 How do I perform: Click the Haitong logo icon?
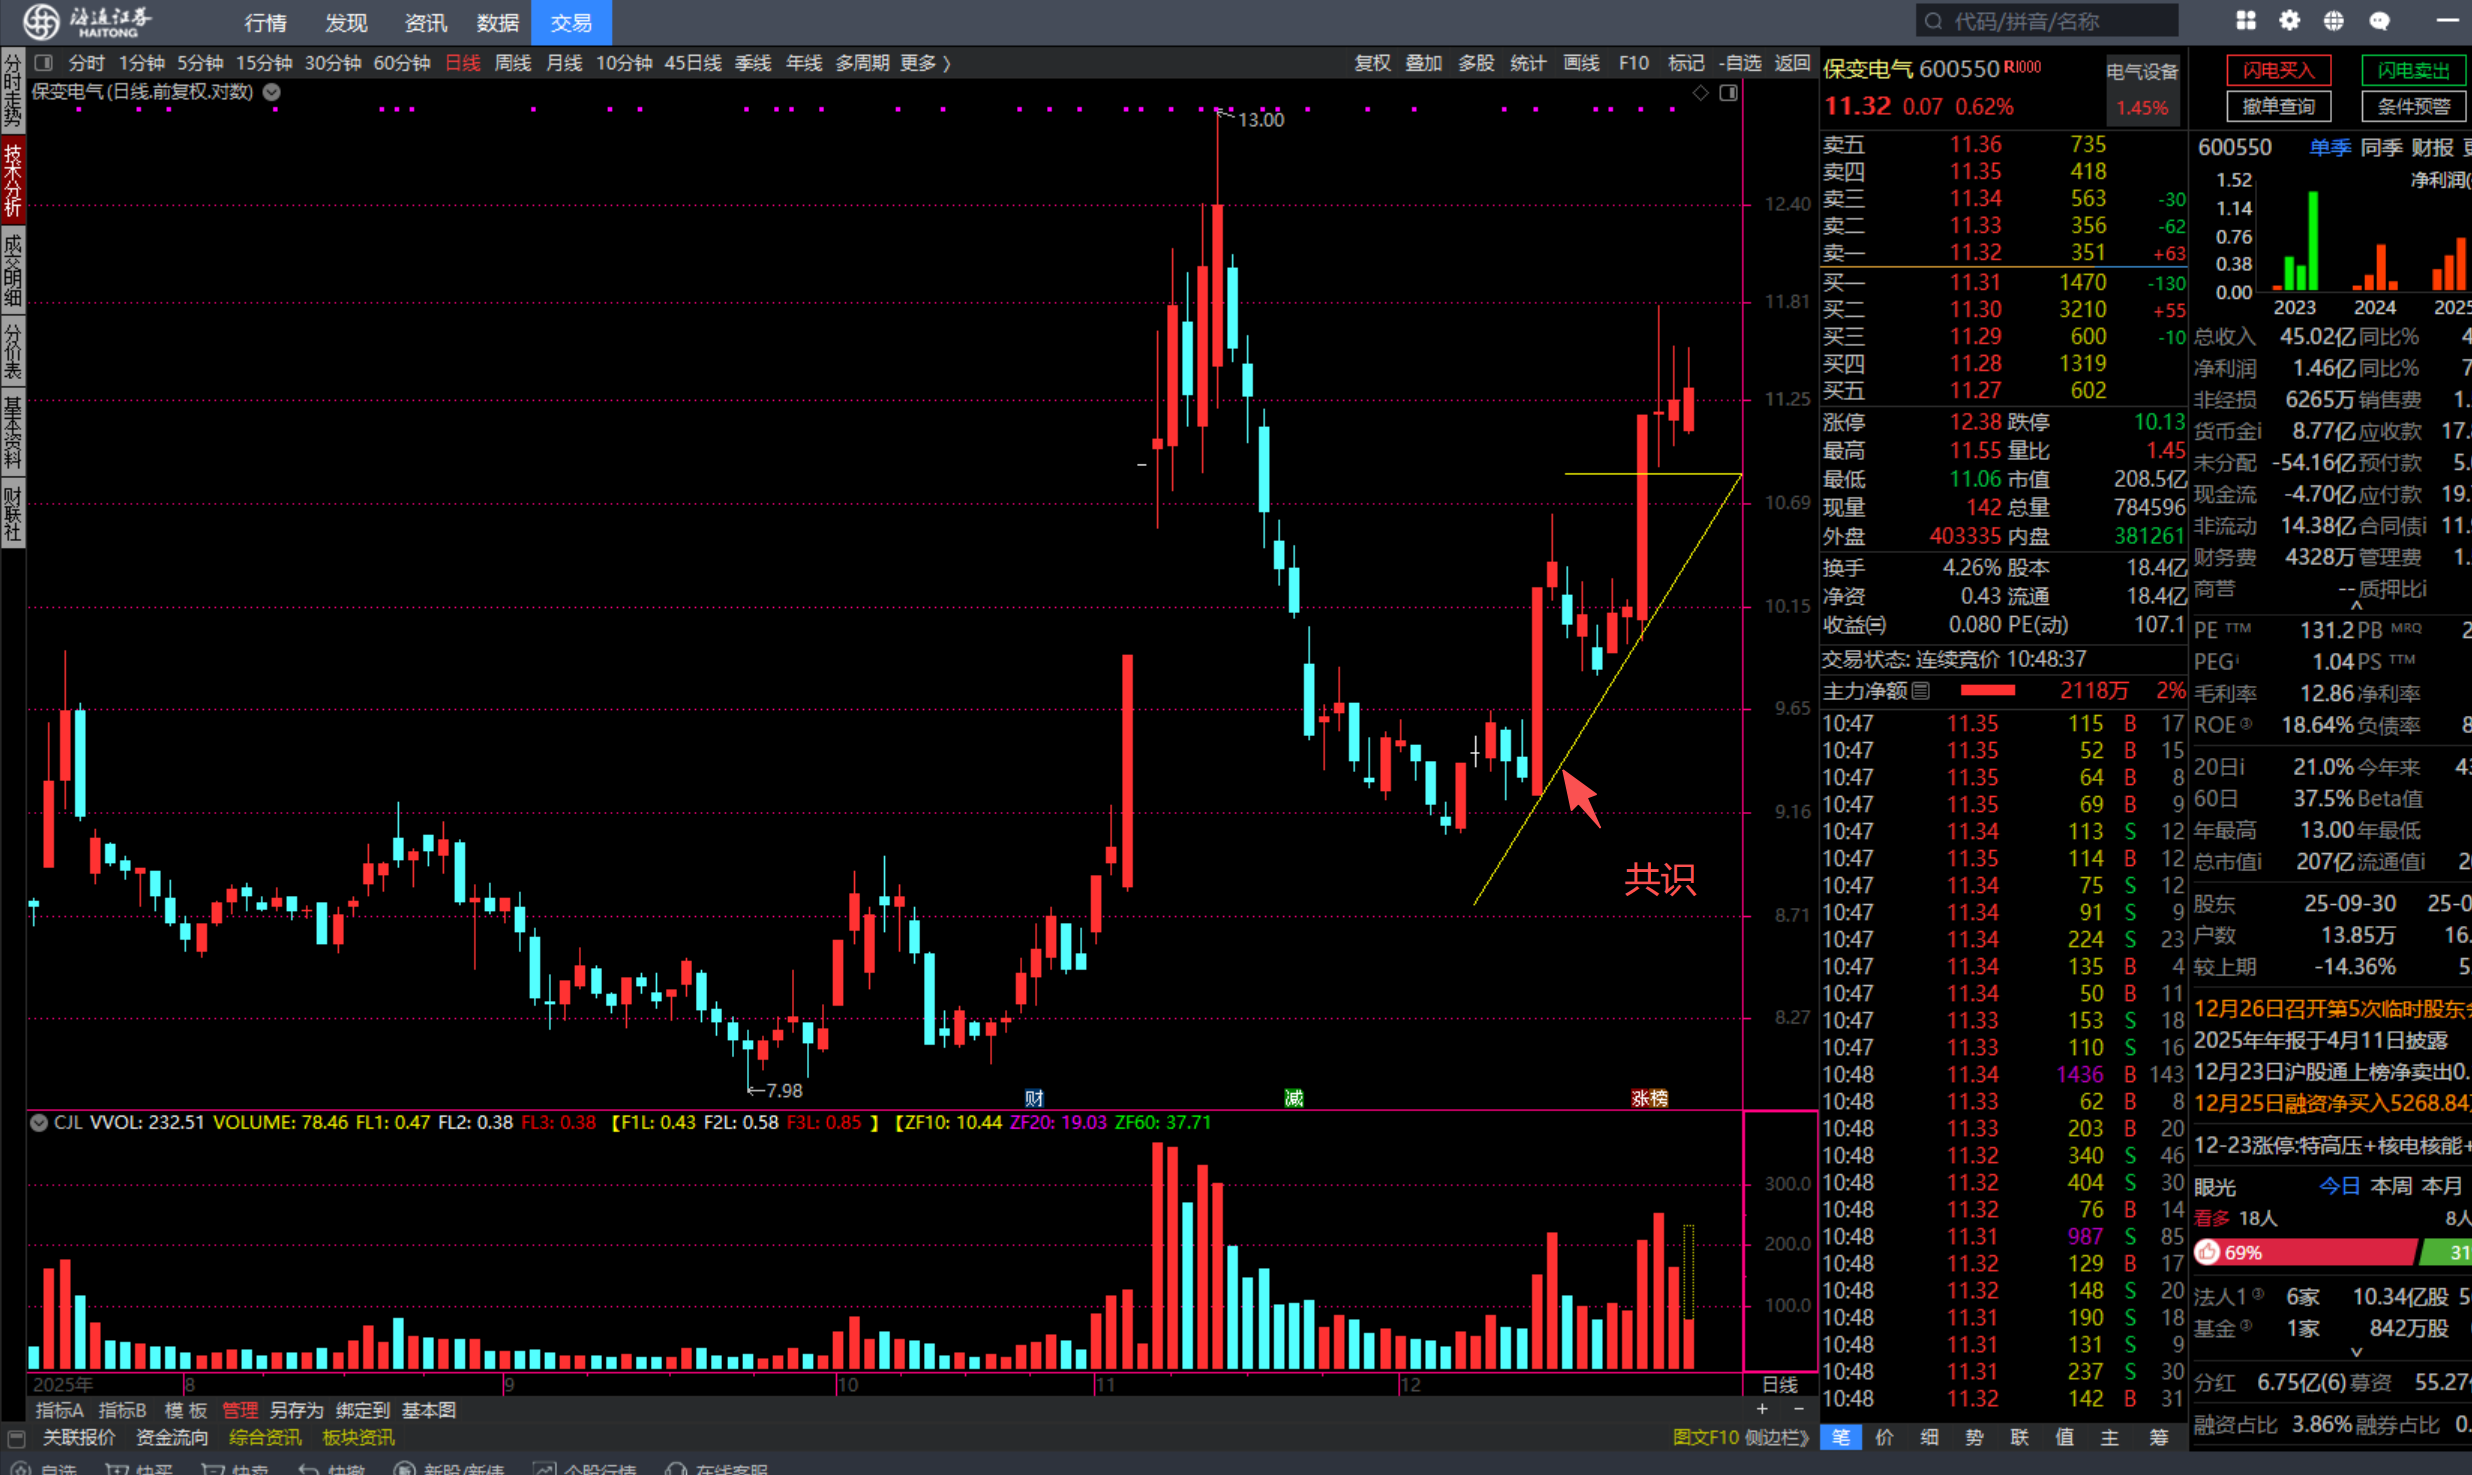[x=42, y=21]
